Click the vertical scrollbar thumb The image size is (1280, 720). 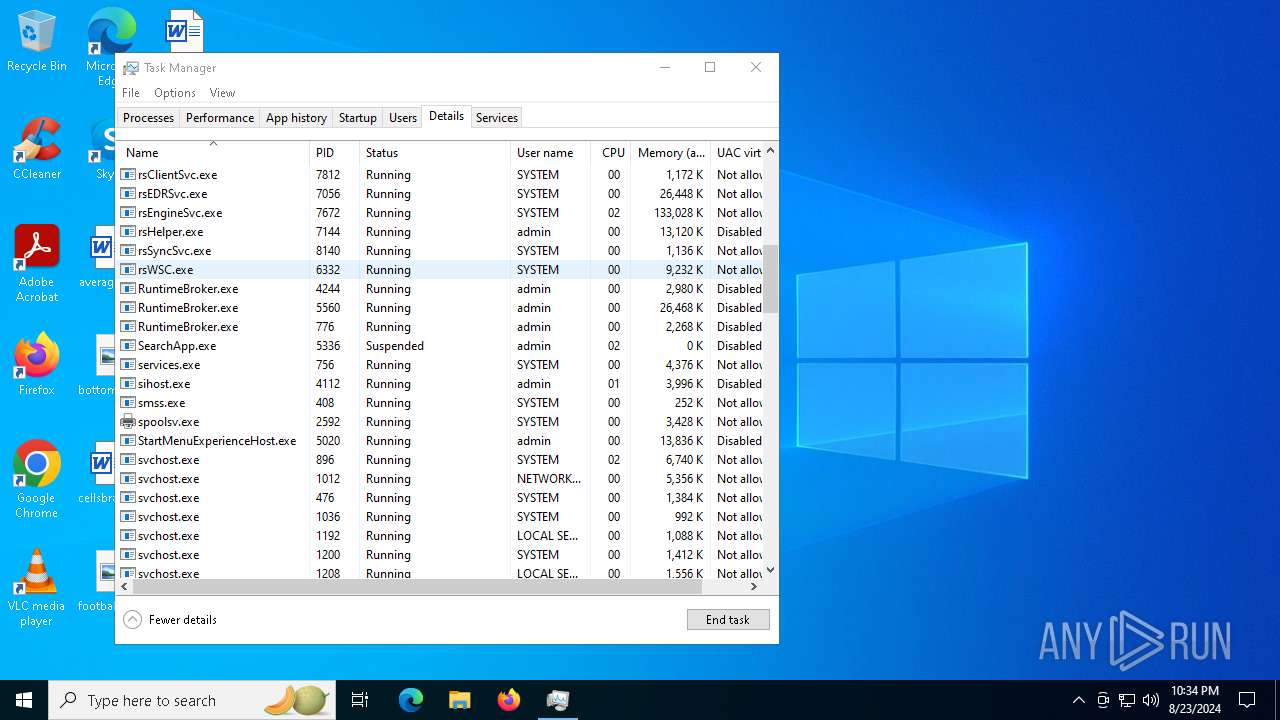[770, 279]
